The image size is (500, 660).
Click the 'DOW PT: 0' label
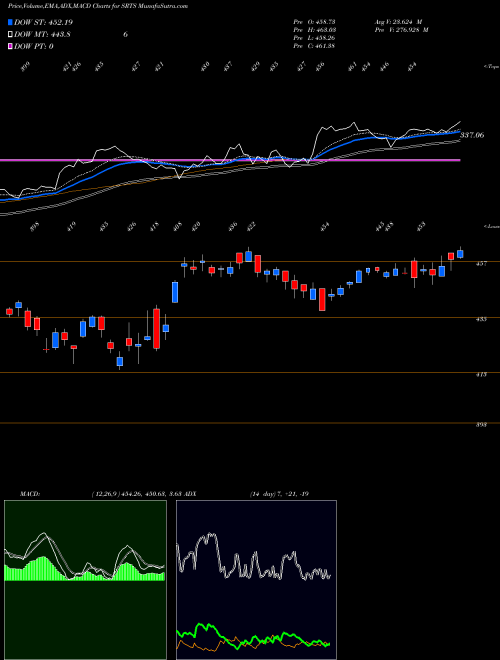[34, 46]
